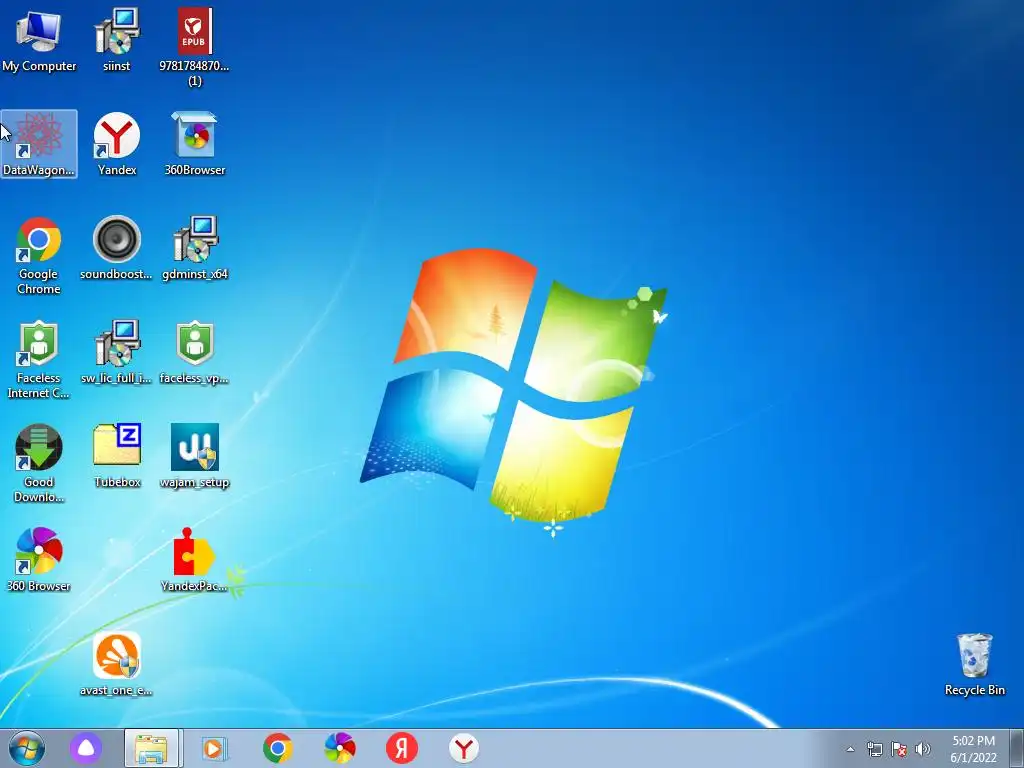
Task: Open the Windows Start menu
Action: click(27, 748)
